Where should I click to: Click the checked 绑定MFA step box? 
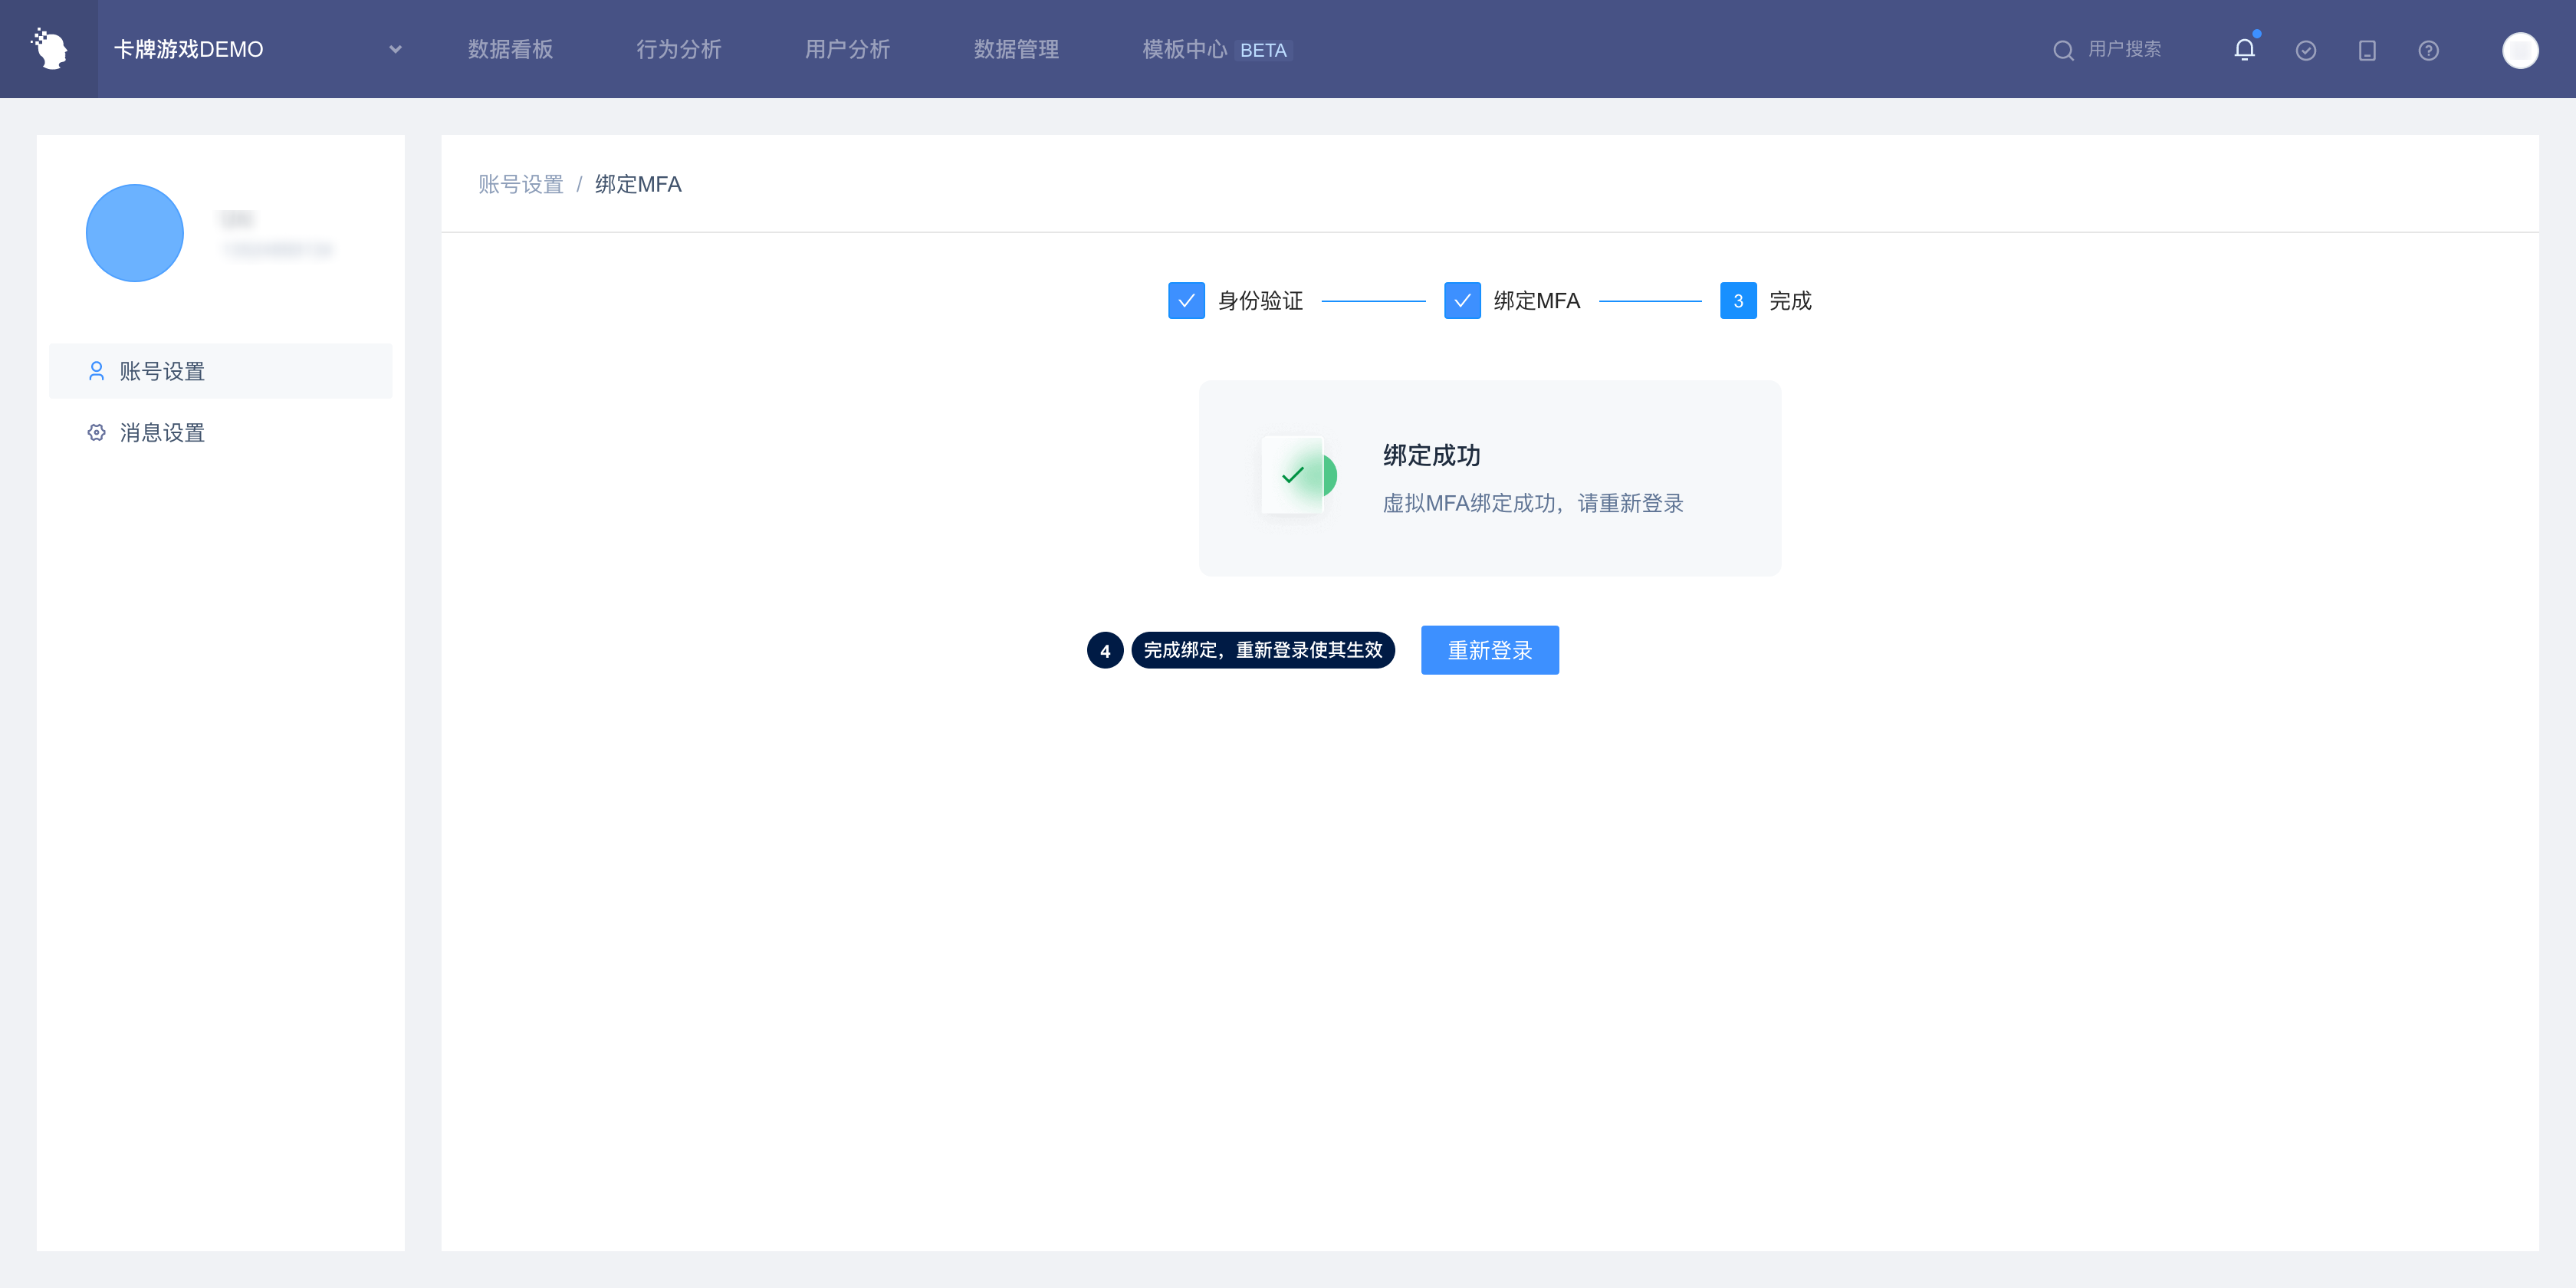1462,301
